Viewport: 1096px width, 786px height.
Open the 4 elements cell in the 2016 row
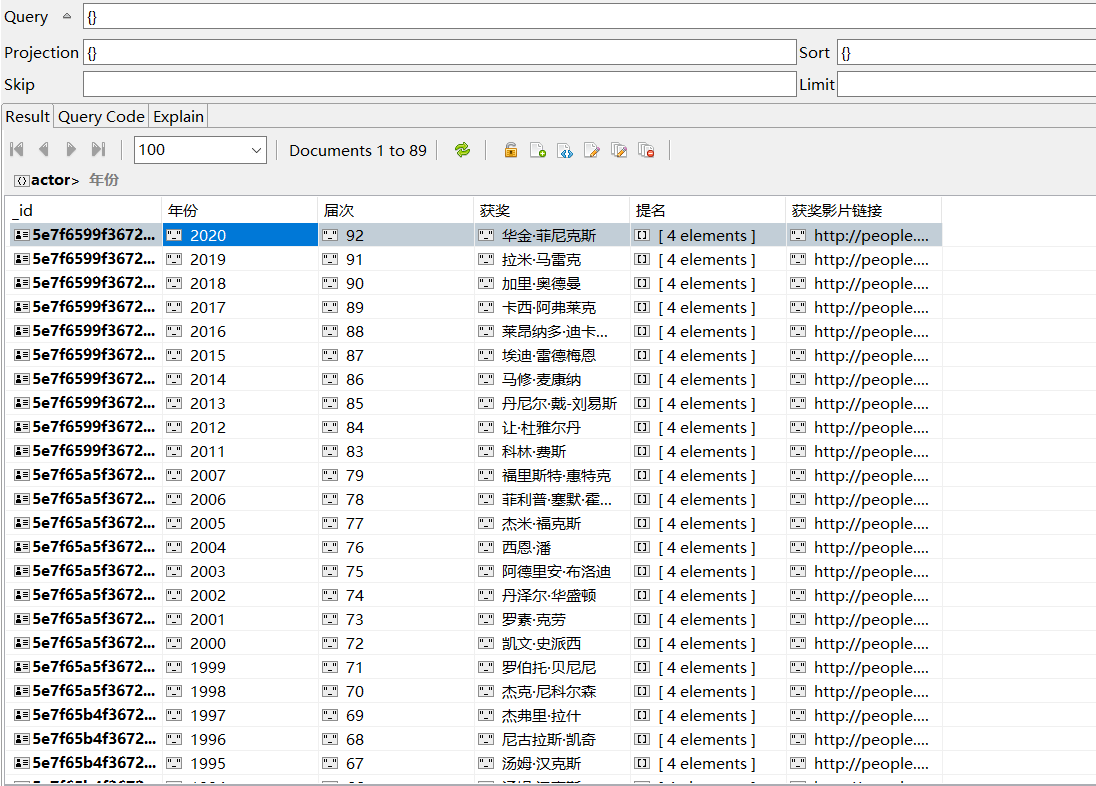[707, 331]
